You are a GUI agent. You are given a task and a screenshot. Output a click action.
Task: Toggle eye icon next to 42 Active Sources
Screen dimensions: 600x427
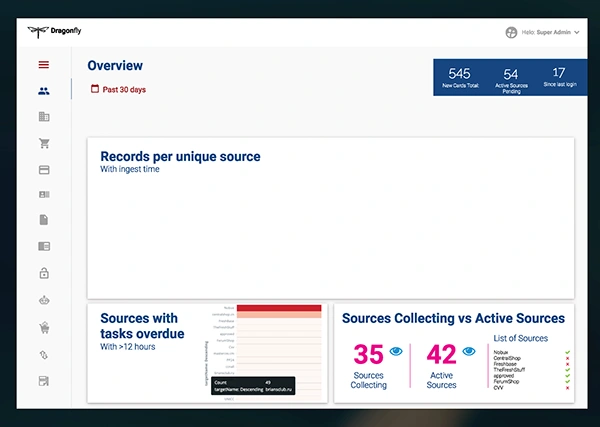click(469, 351)
